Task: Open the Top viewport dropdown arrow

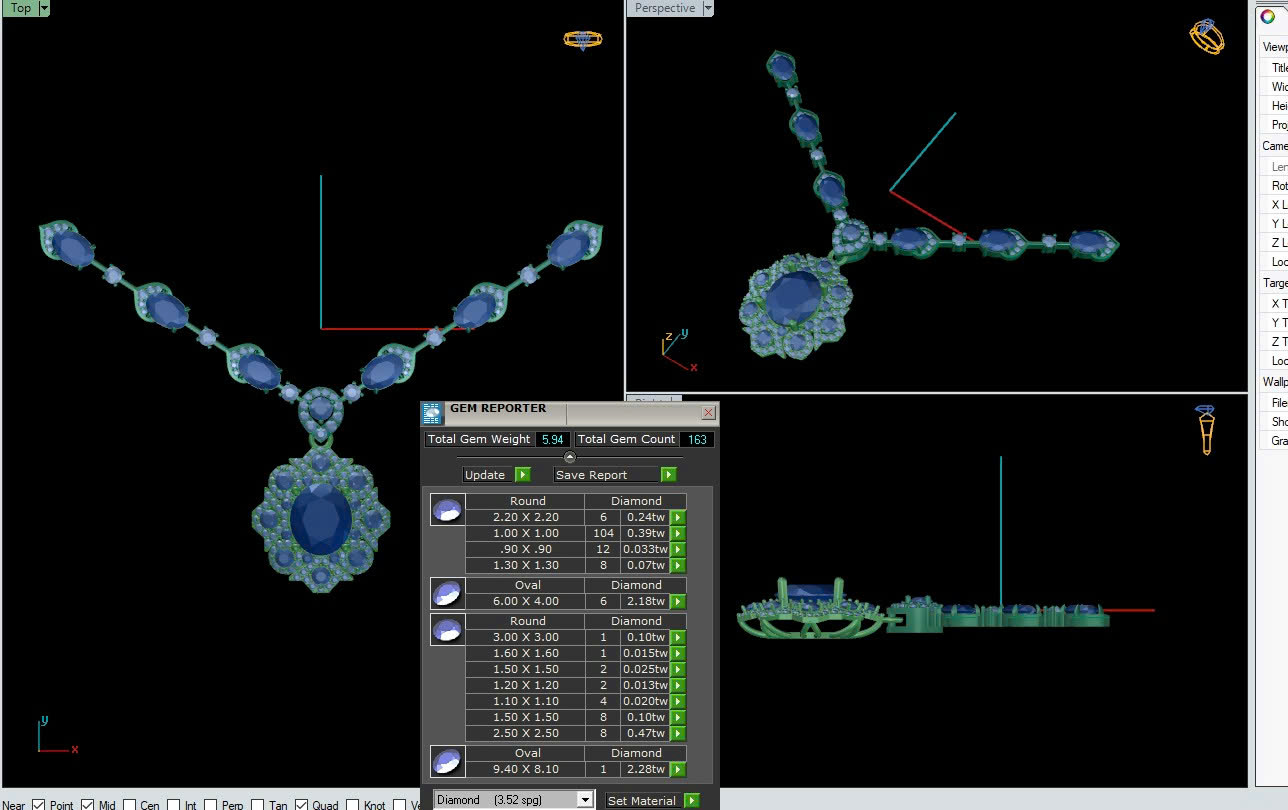Action: tap(44, 8)
